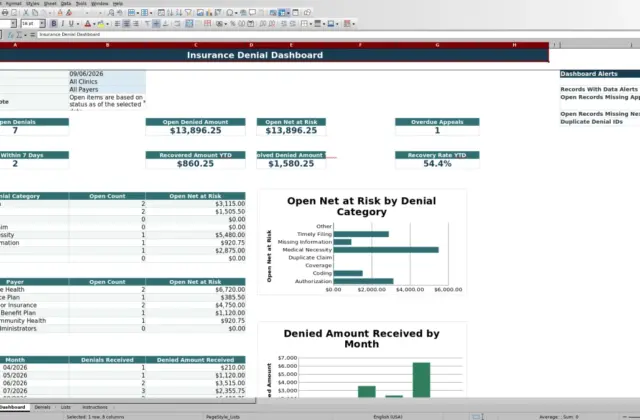Click the $13,896.25 Open Denied Amount value
This screenshot has height=420, width=640.
coord(196,131)
